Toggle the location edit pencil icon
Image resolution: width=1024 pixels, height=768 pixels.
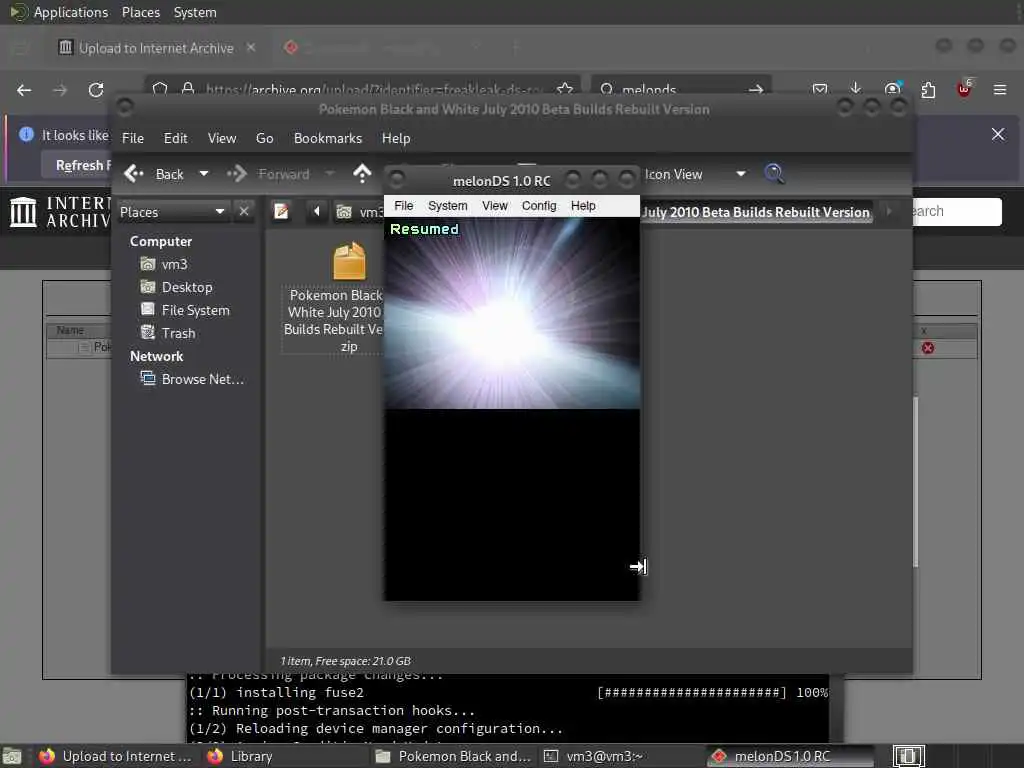pyautogui.click(x=281, y=212)
